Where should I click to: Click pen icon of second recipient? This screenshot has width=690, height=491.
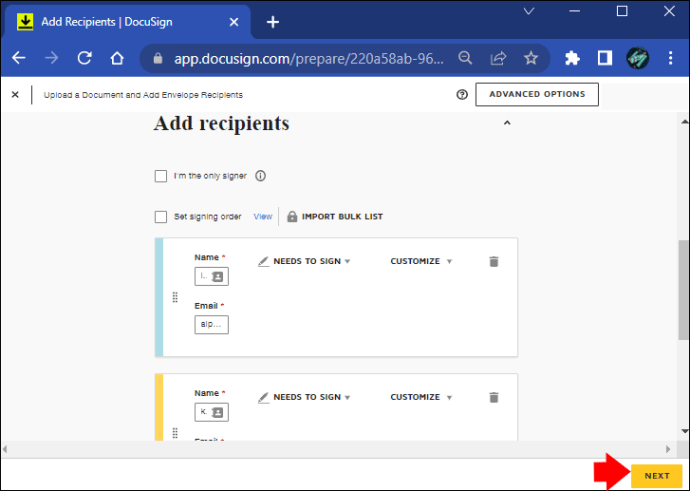(x=263, y=397)
